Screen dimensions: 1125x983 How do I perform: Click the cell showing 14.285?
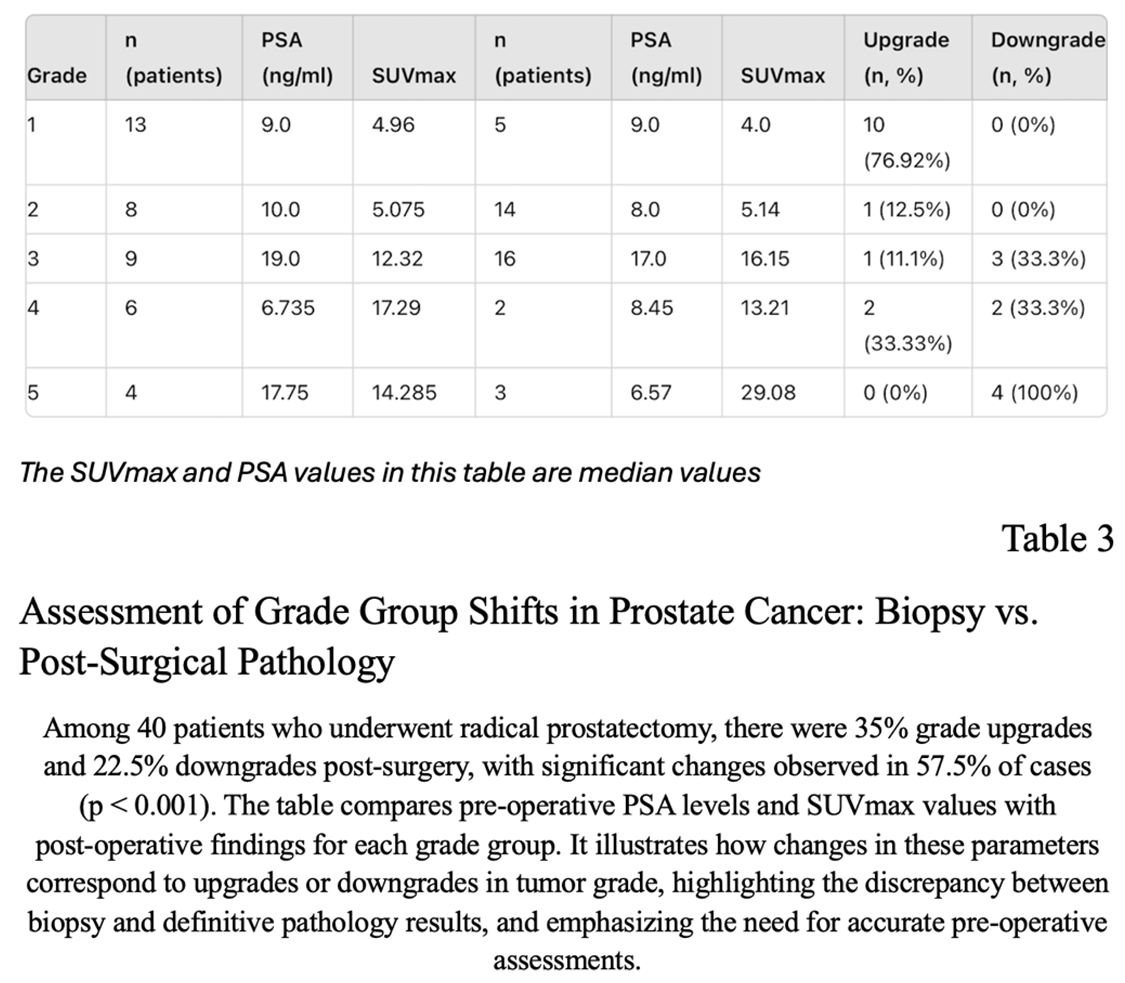pos(403,392)
